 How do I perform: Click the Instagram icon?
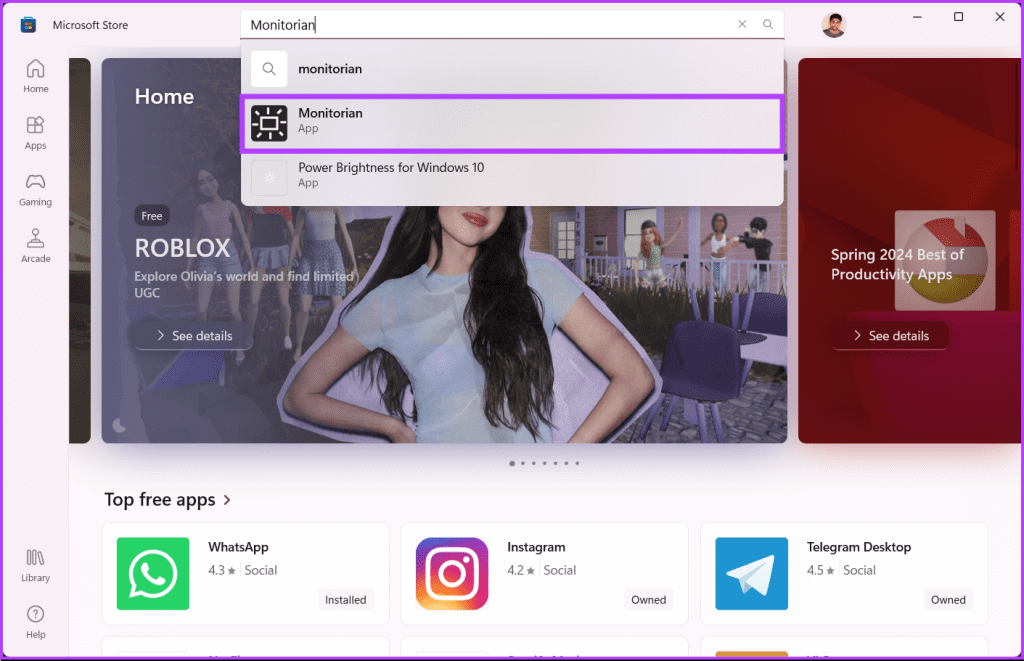pos(452,573)
